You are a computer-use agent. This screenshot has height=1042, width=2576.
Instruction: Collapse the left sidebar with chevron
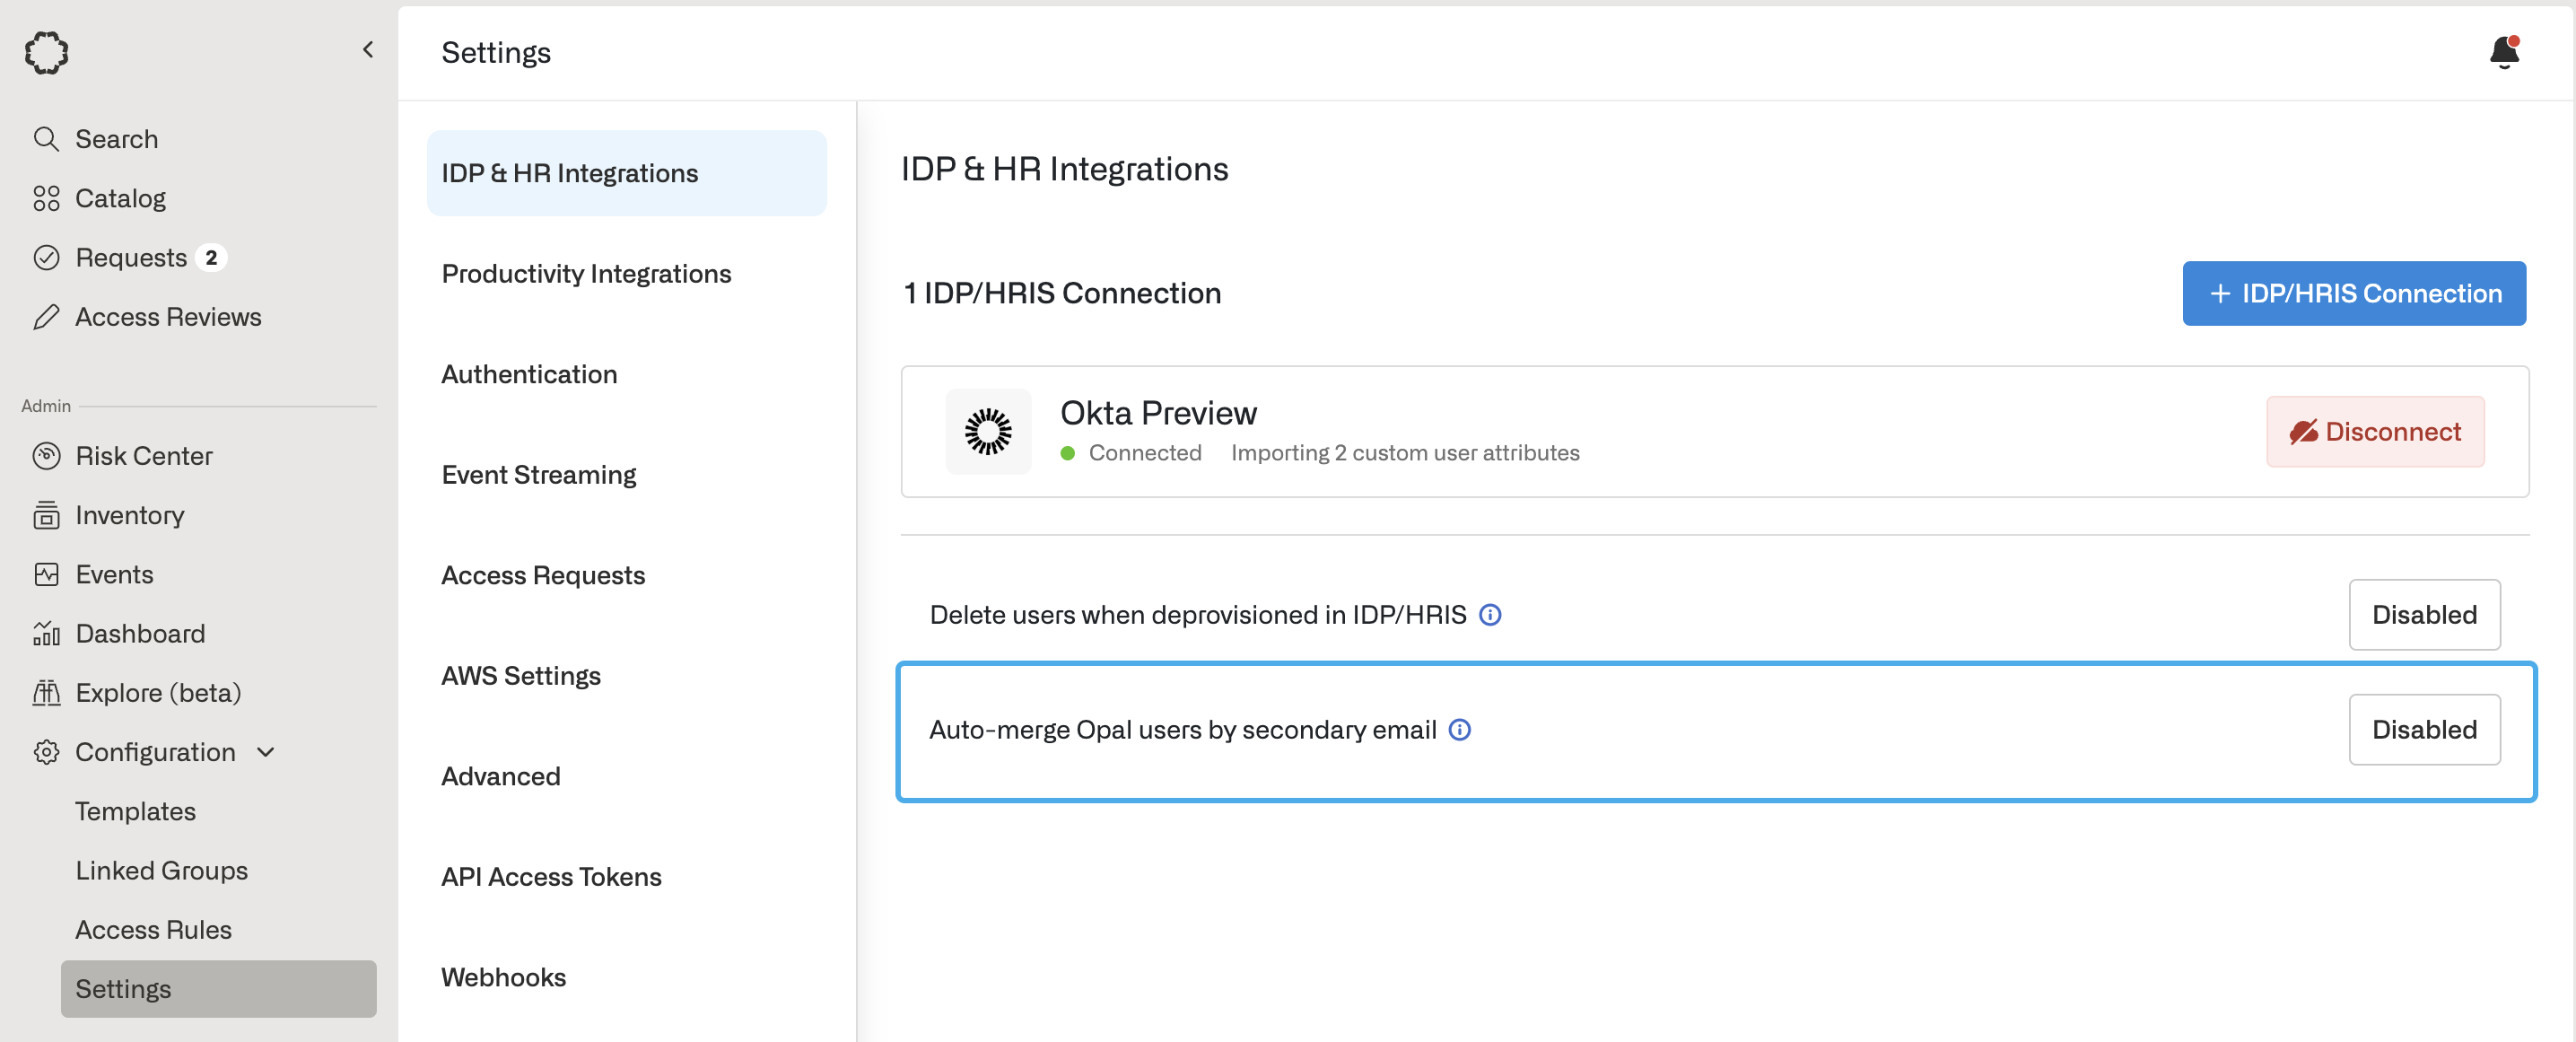pos(368,50)
